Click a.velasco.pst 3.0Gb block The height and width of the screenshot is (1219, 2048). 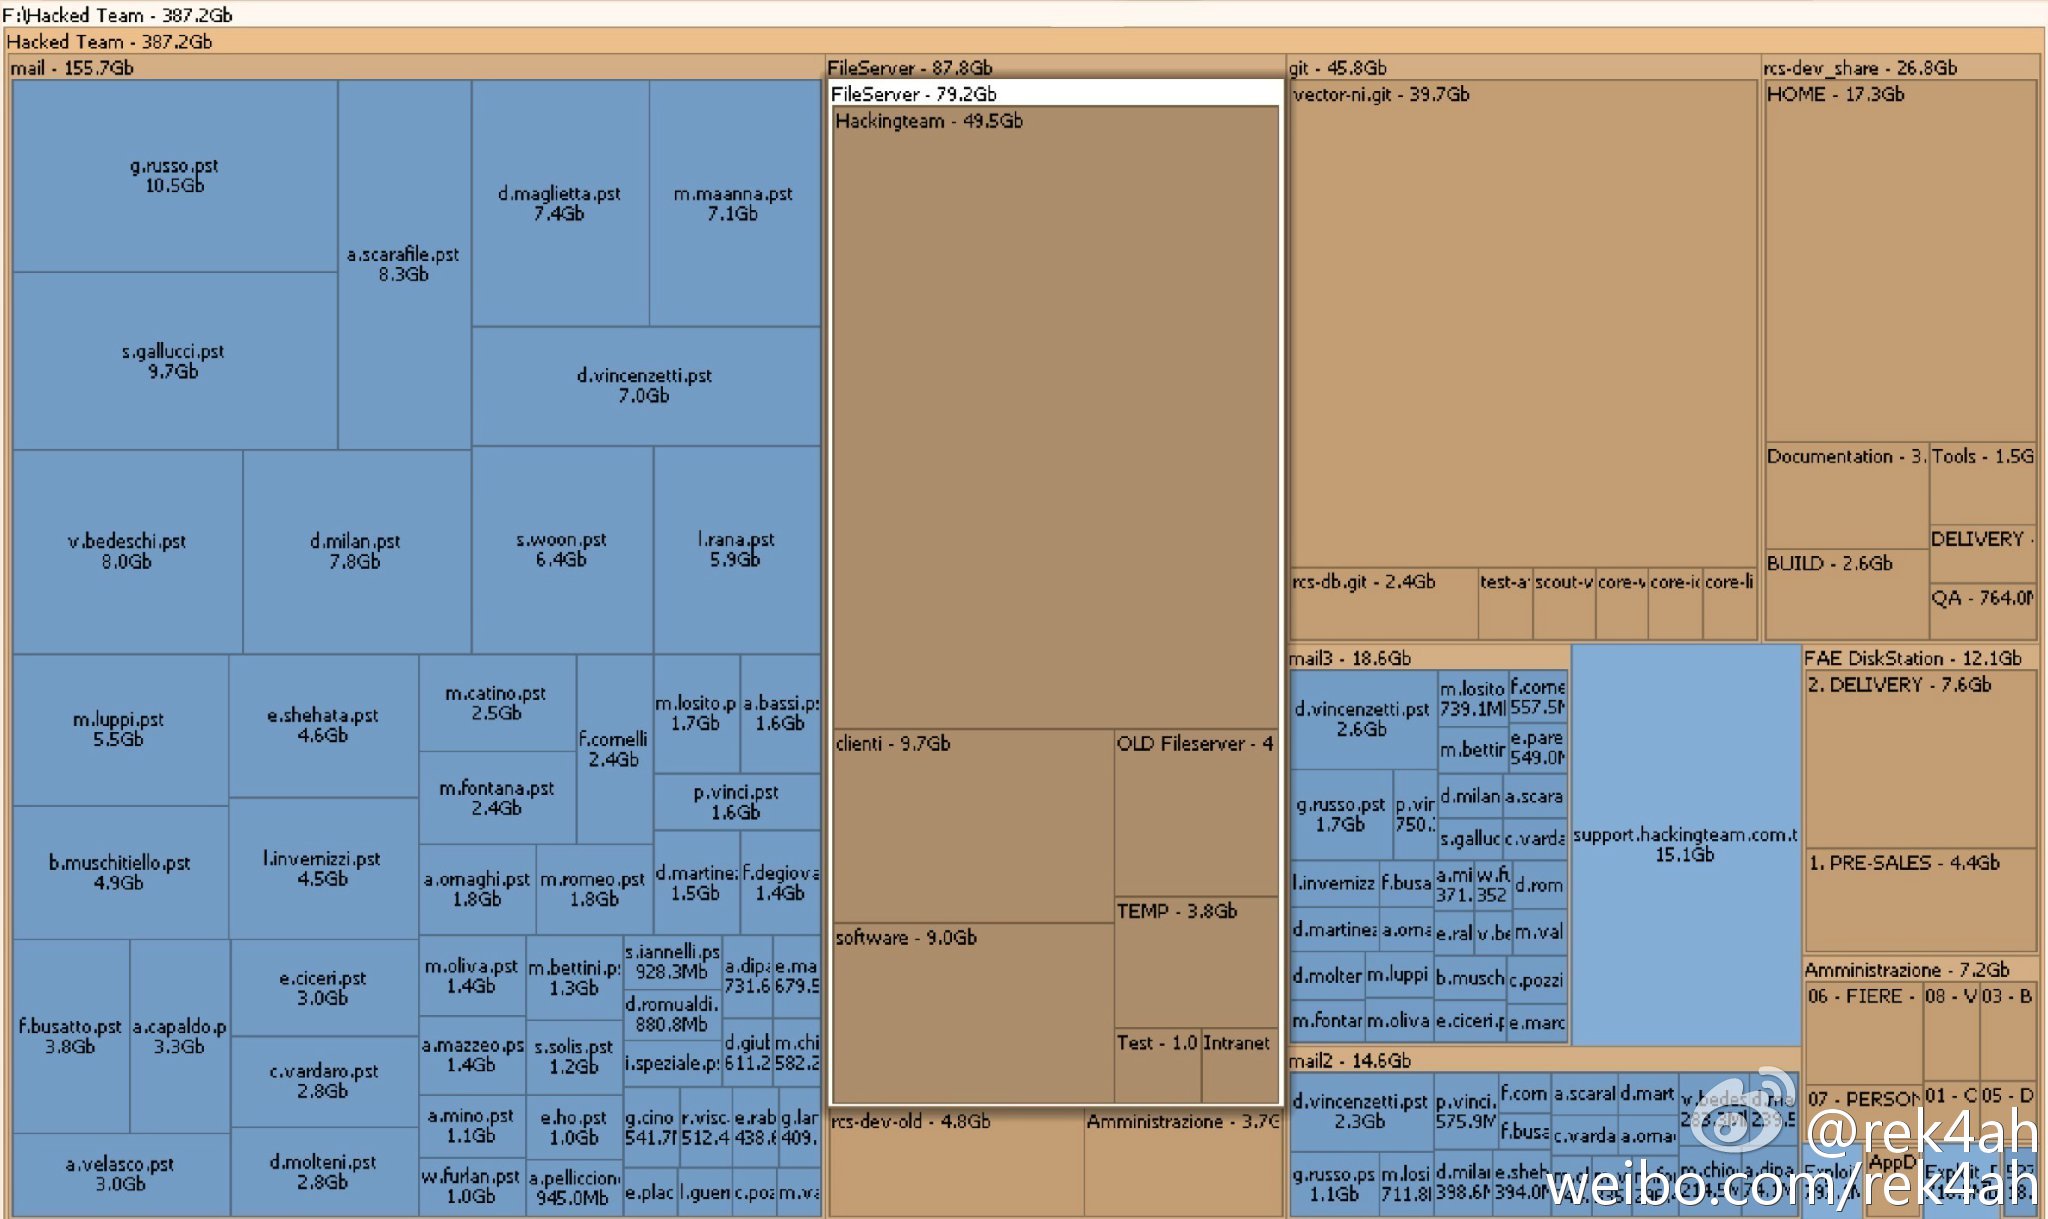[x=121, y=1174]
